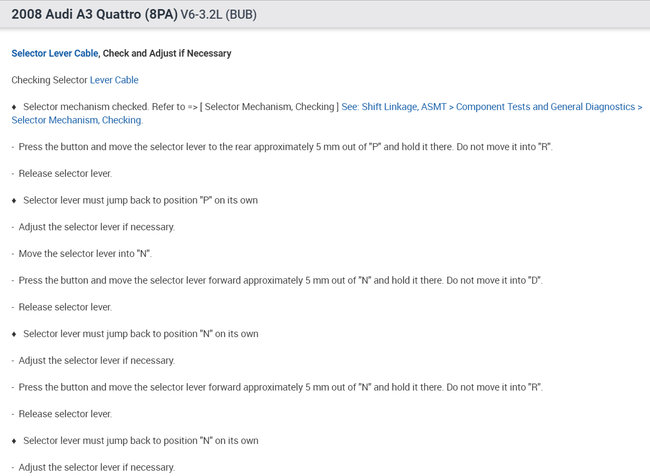
Task: Click the plain "Checking Selector" text
Action: click(49, 80)
